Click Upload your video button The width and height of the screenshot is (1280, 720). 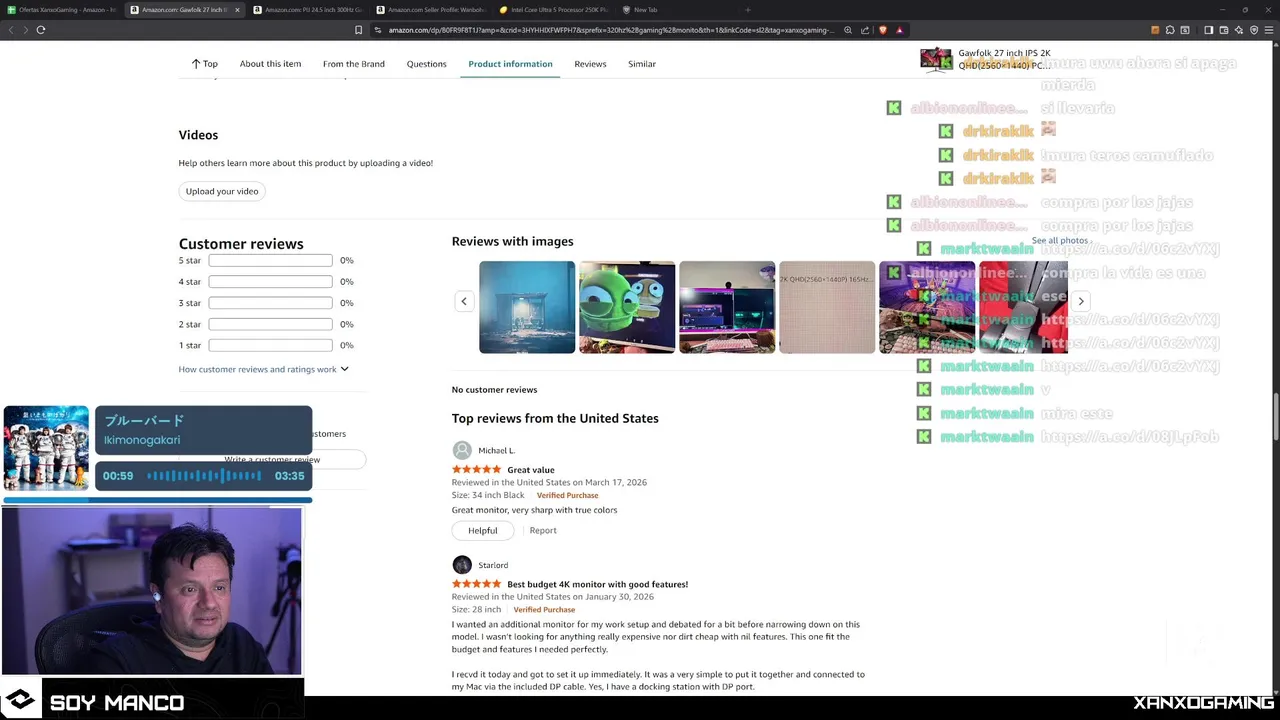point(222,191)
